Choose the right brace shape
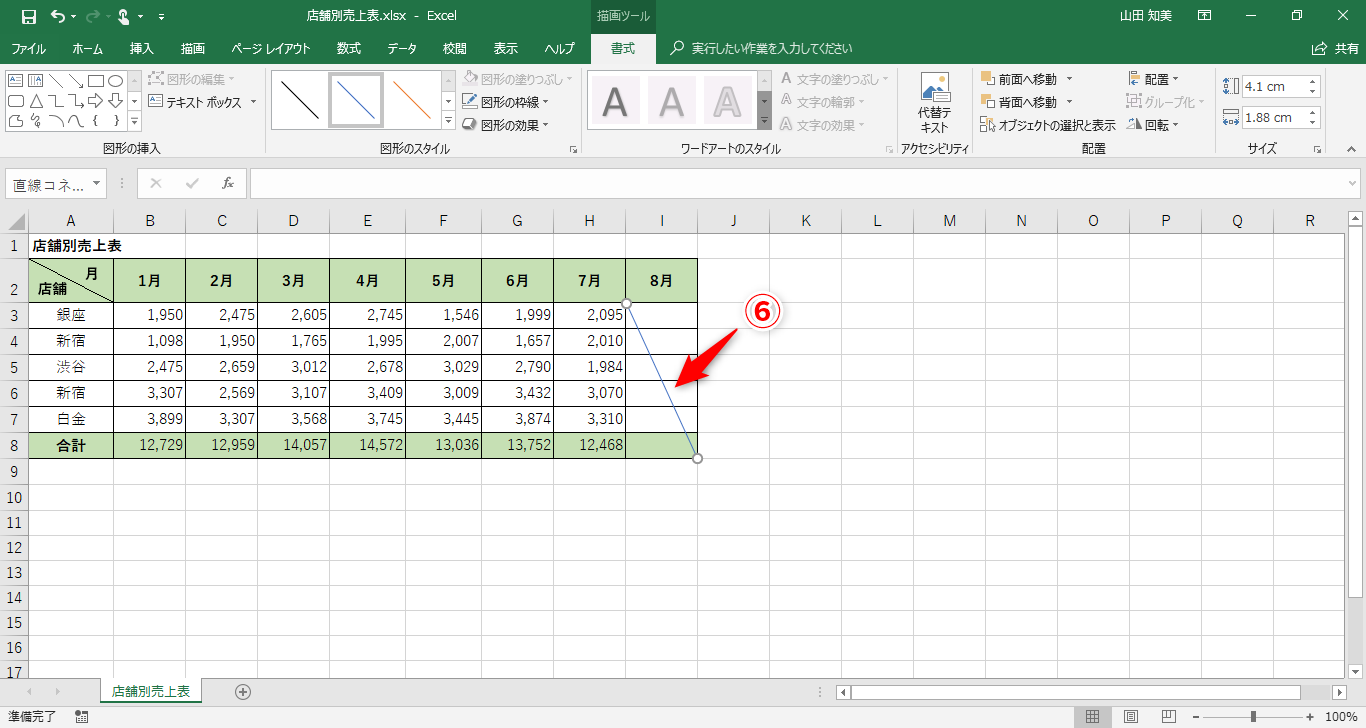This screenshot has height=728, width=1366. (x=115, y=121)
